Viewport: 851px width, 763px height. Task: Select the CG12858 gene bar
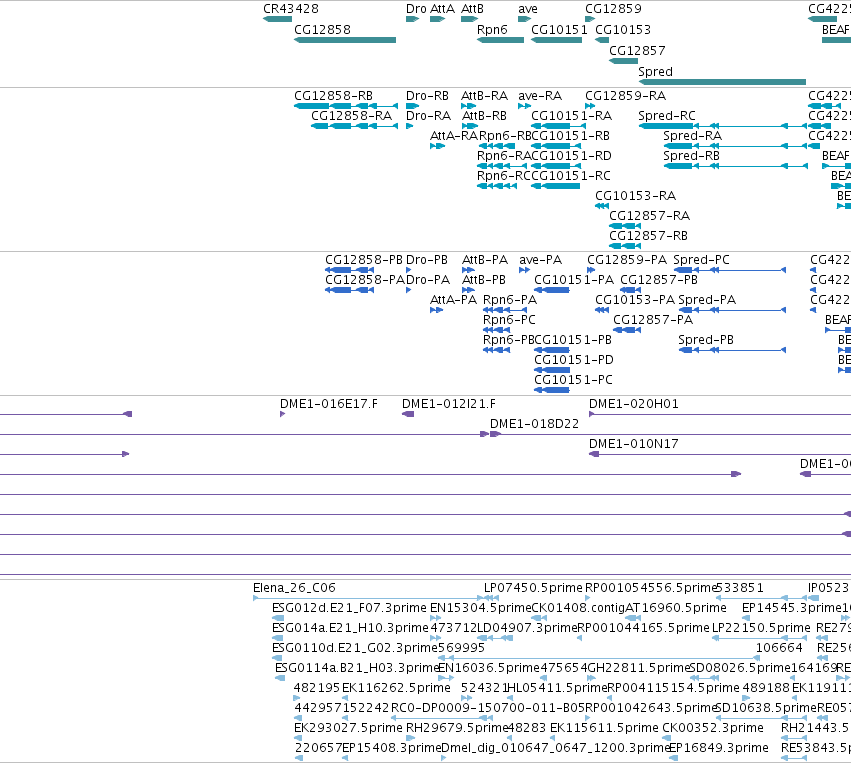[345, 40]
